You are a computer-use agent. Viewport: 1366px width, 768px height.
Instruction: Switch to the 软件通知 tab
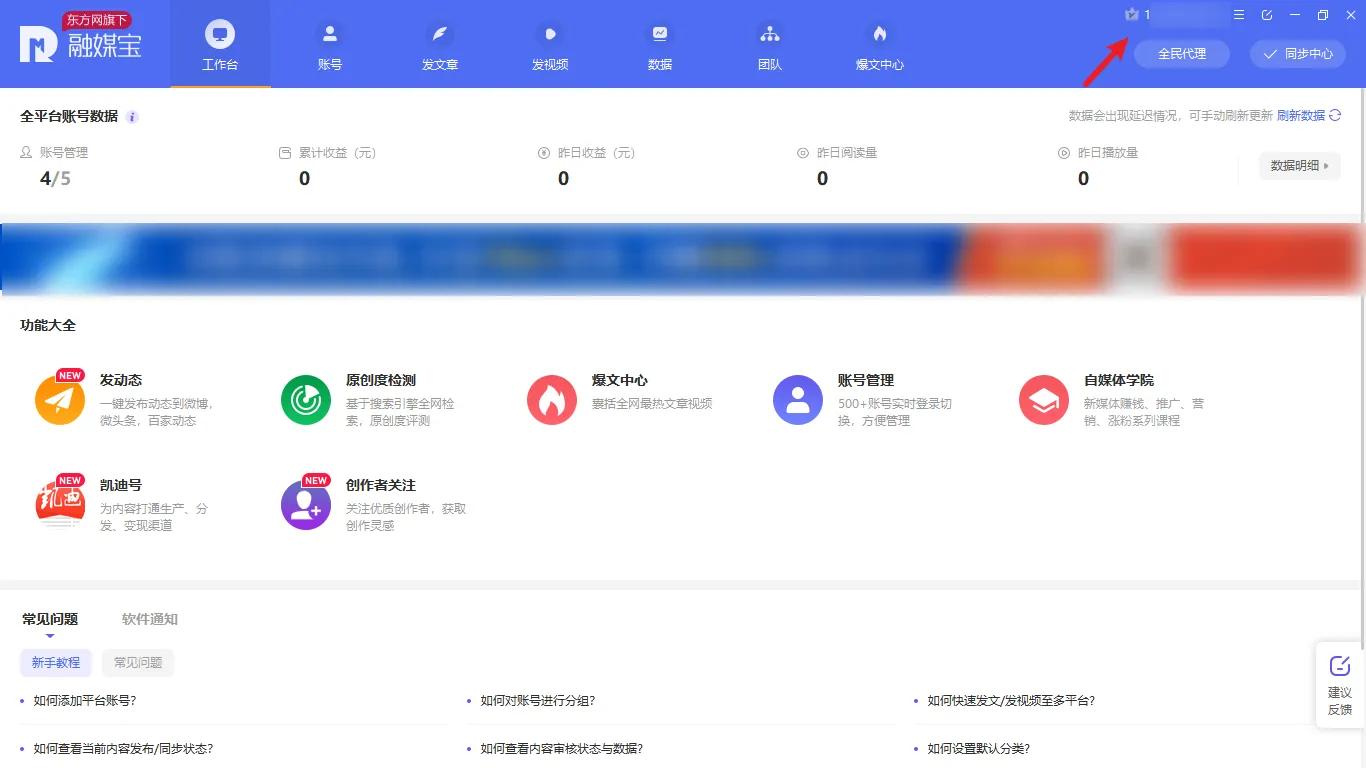tap(148, 619)
